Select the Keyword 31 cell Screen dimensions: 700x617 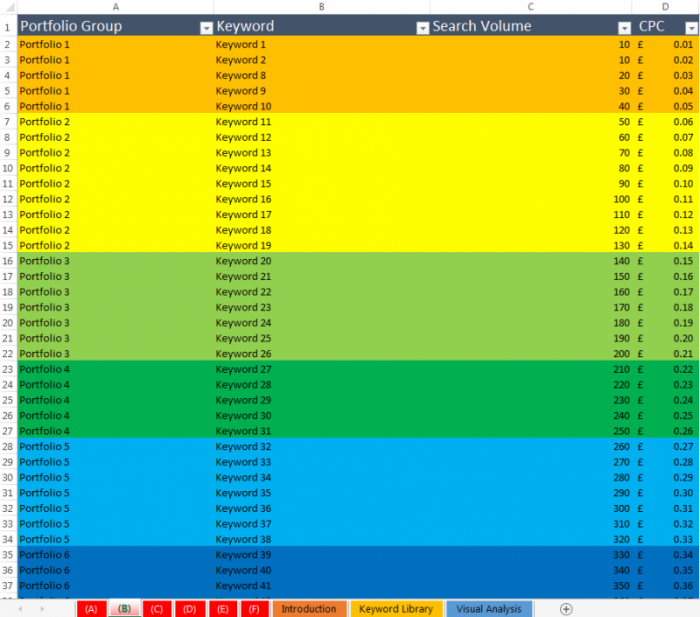pyautogui.click(x=321, y=431)
